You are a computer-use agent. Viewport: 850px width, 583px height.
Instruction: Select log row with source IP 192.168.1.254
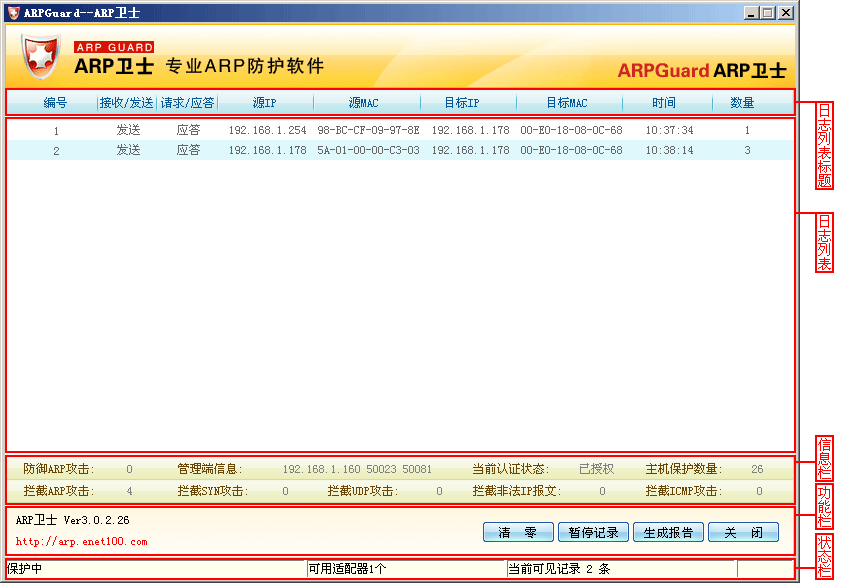400,130
